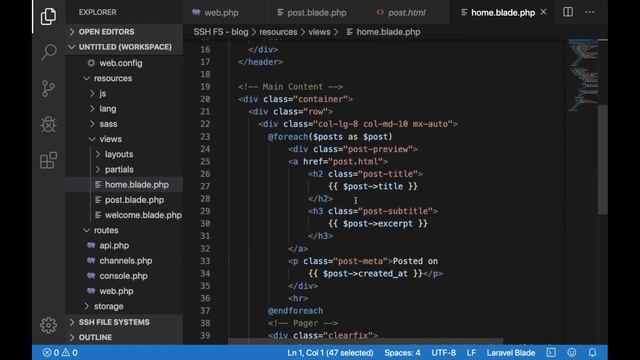640x360 pixels.
Task: Open post.blade.php in the explorer
Action: 134,200
